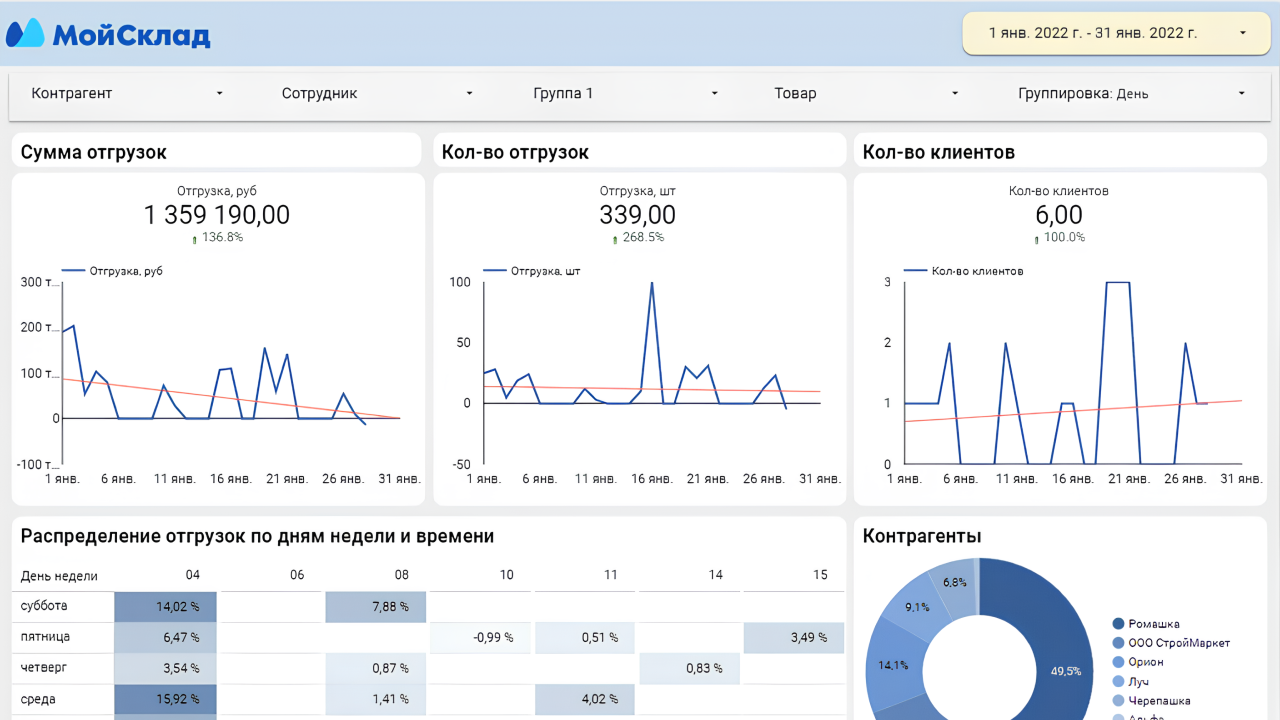This screenshot has width=1280, height=720.
Task: Select the Луч legend item
Action: (x=1130, y=682)
